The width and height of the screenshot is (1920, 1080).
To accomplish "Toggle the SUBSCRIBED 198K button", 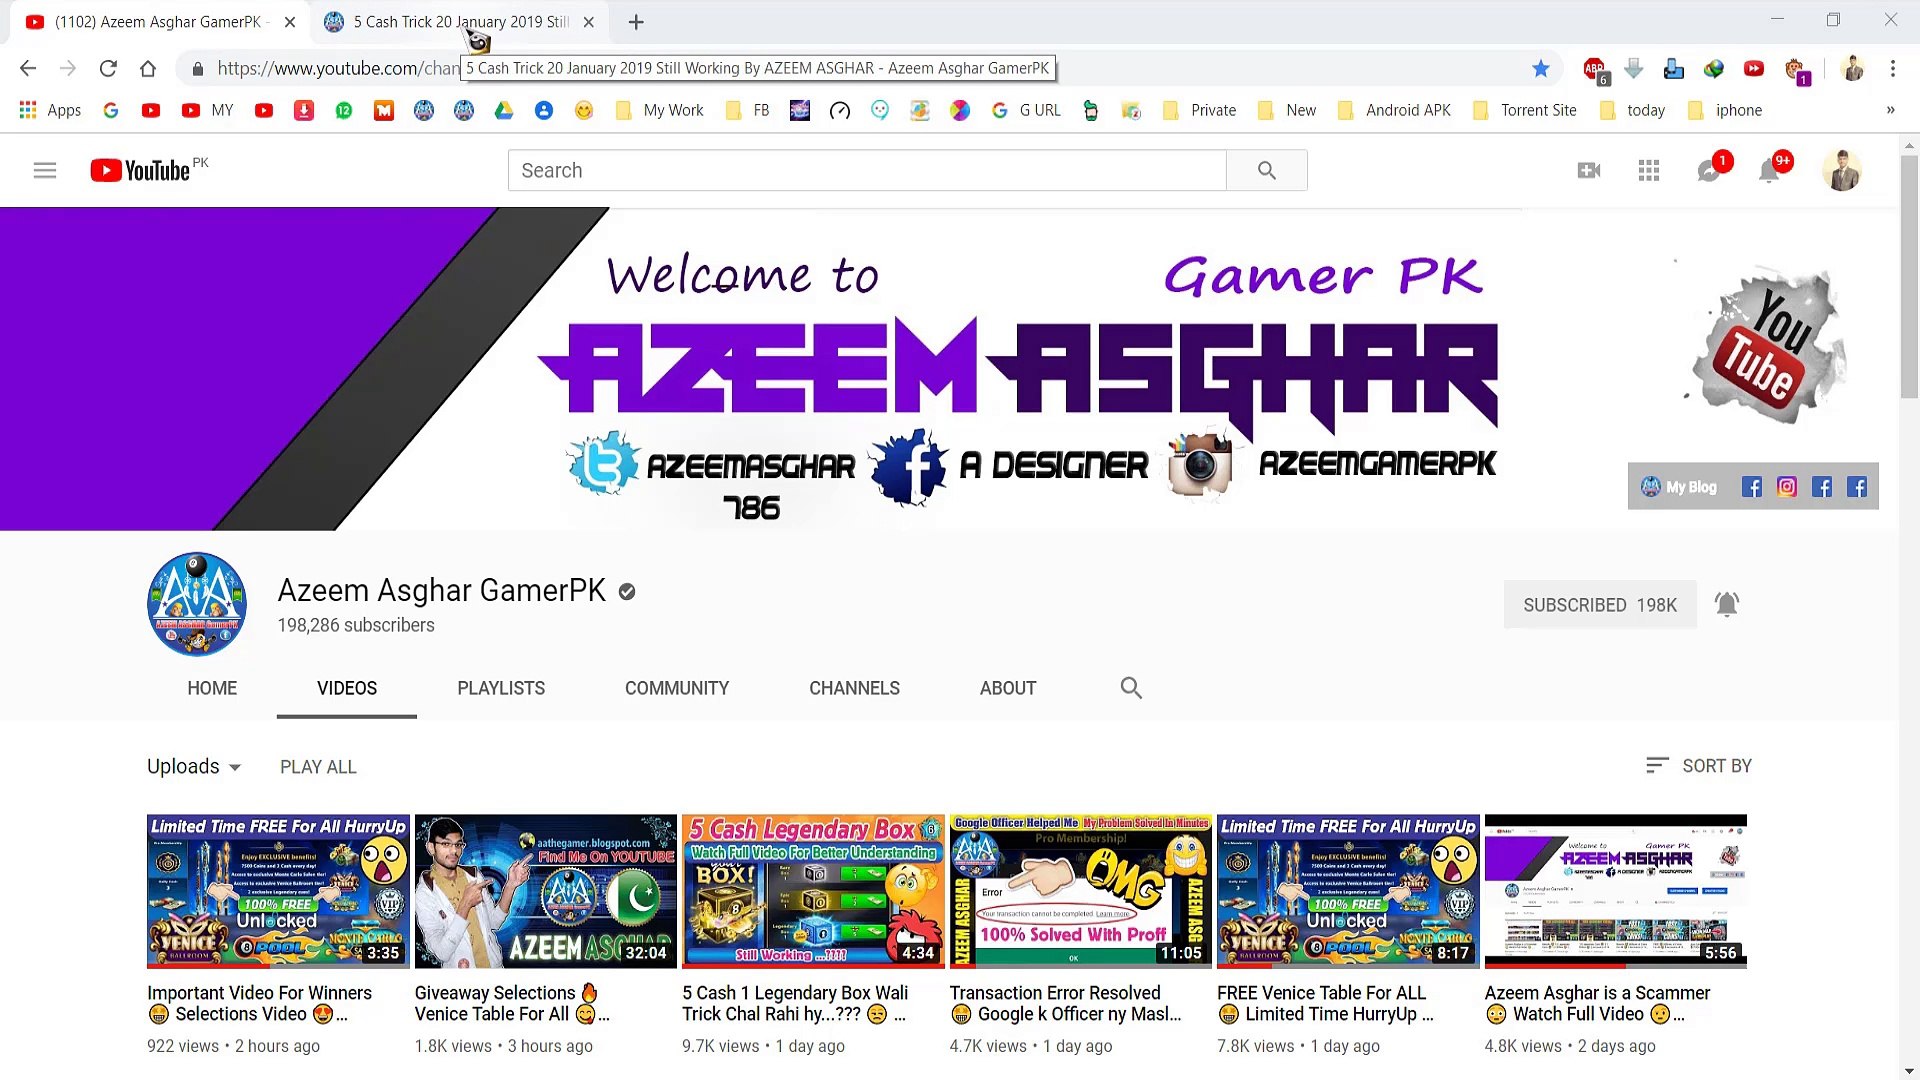I will point(1599,605).
